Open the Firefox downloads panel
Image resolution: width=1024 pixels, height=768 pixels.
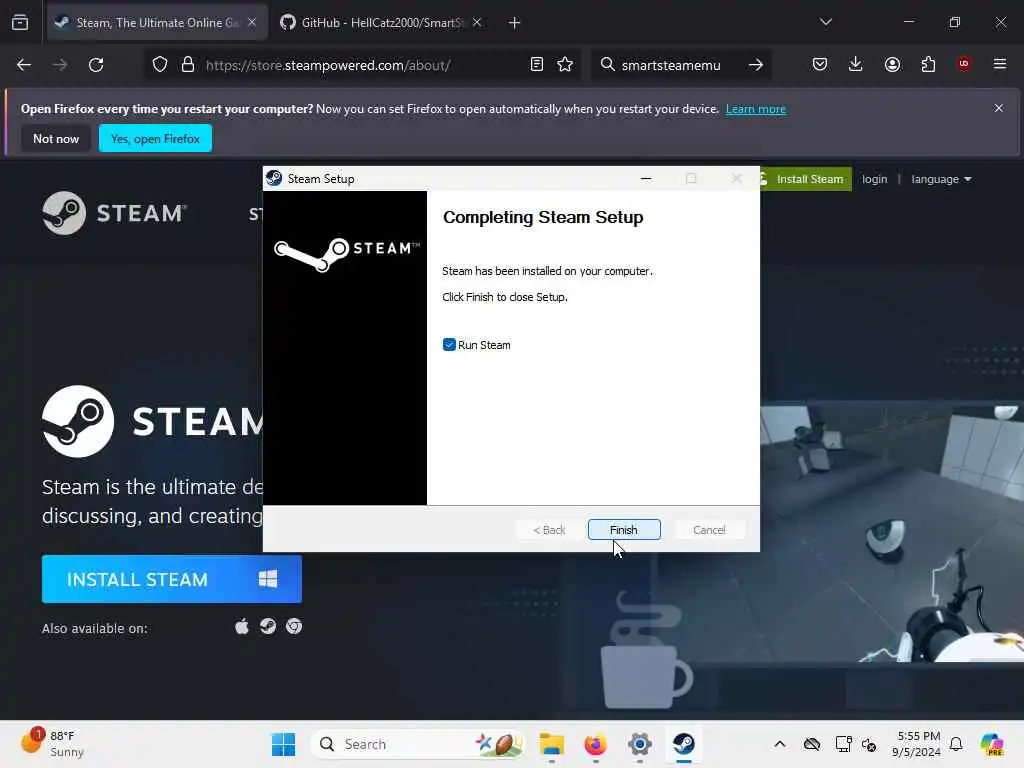pos(856,64)
